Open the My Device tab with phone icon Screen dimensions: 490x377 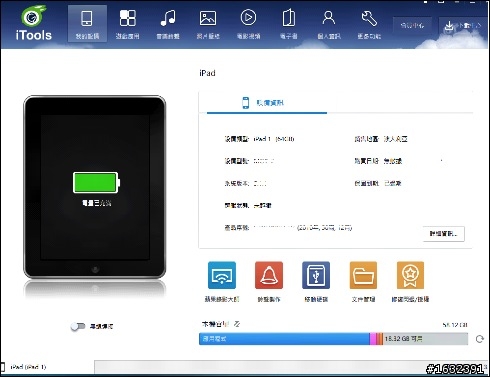(87, 24)
